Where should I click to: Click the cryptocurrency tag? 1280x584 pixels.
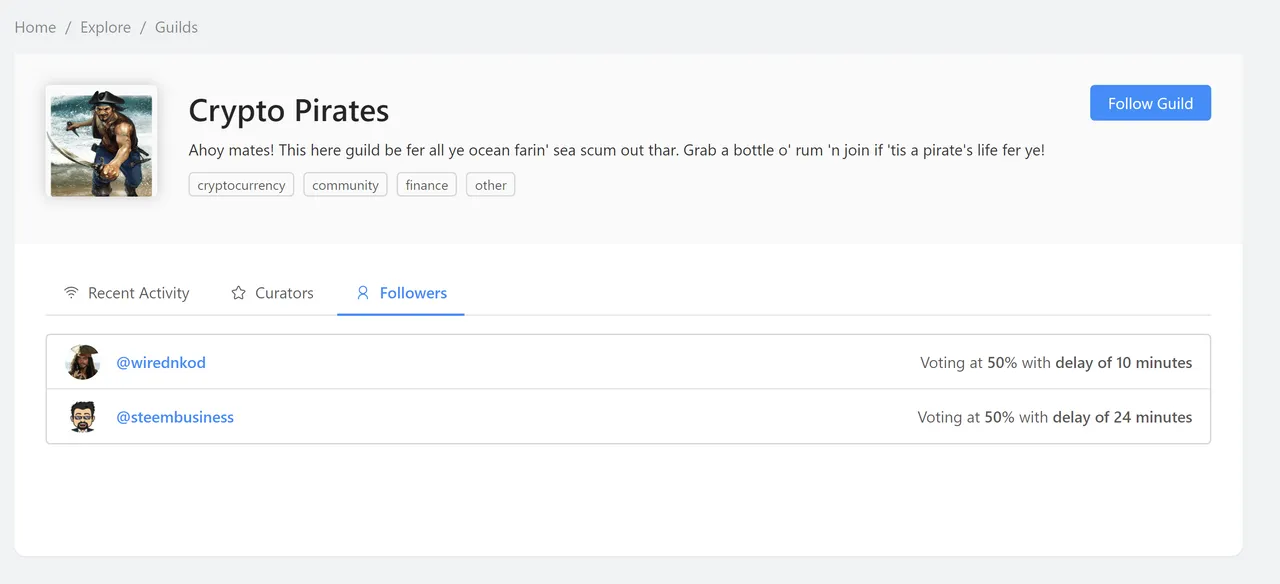241,185
